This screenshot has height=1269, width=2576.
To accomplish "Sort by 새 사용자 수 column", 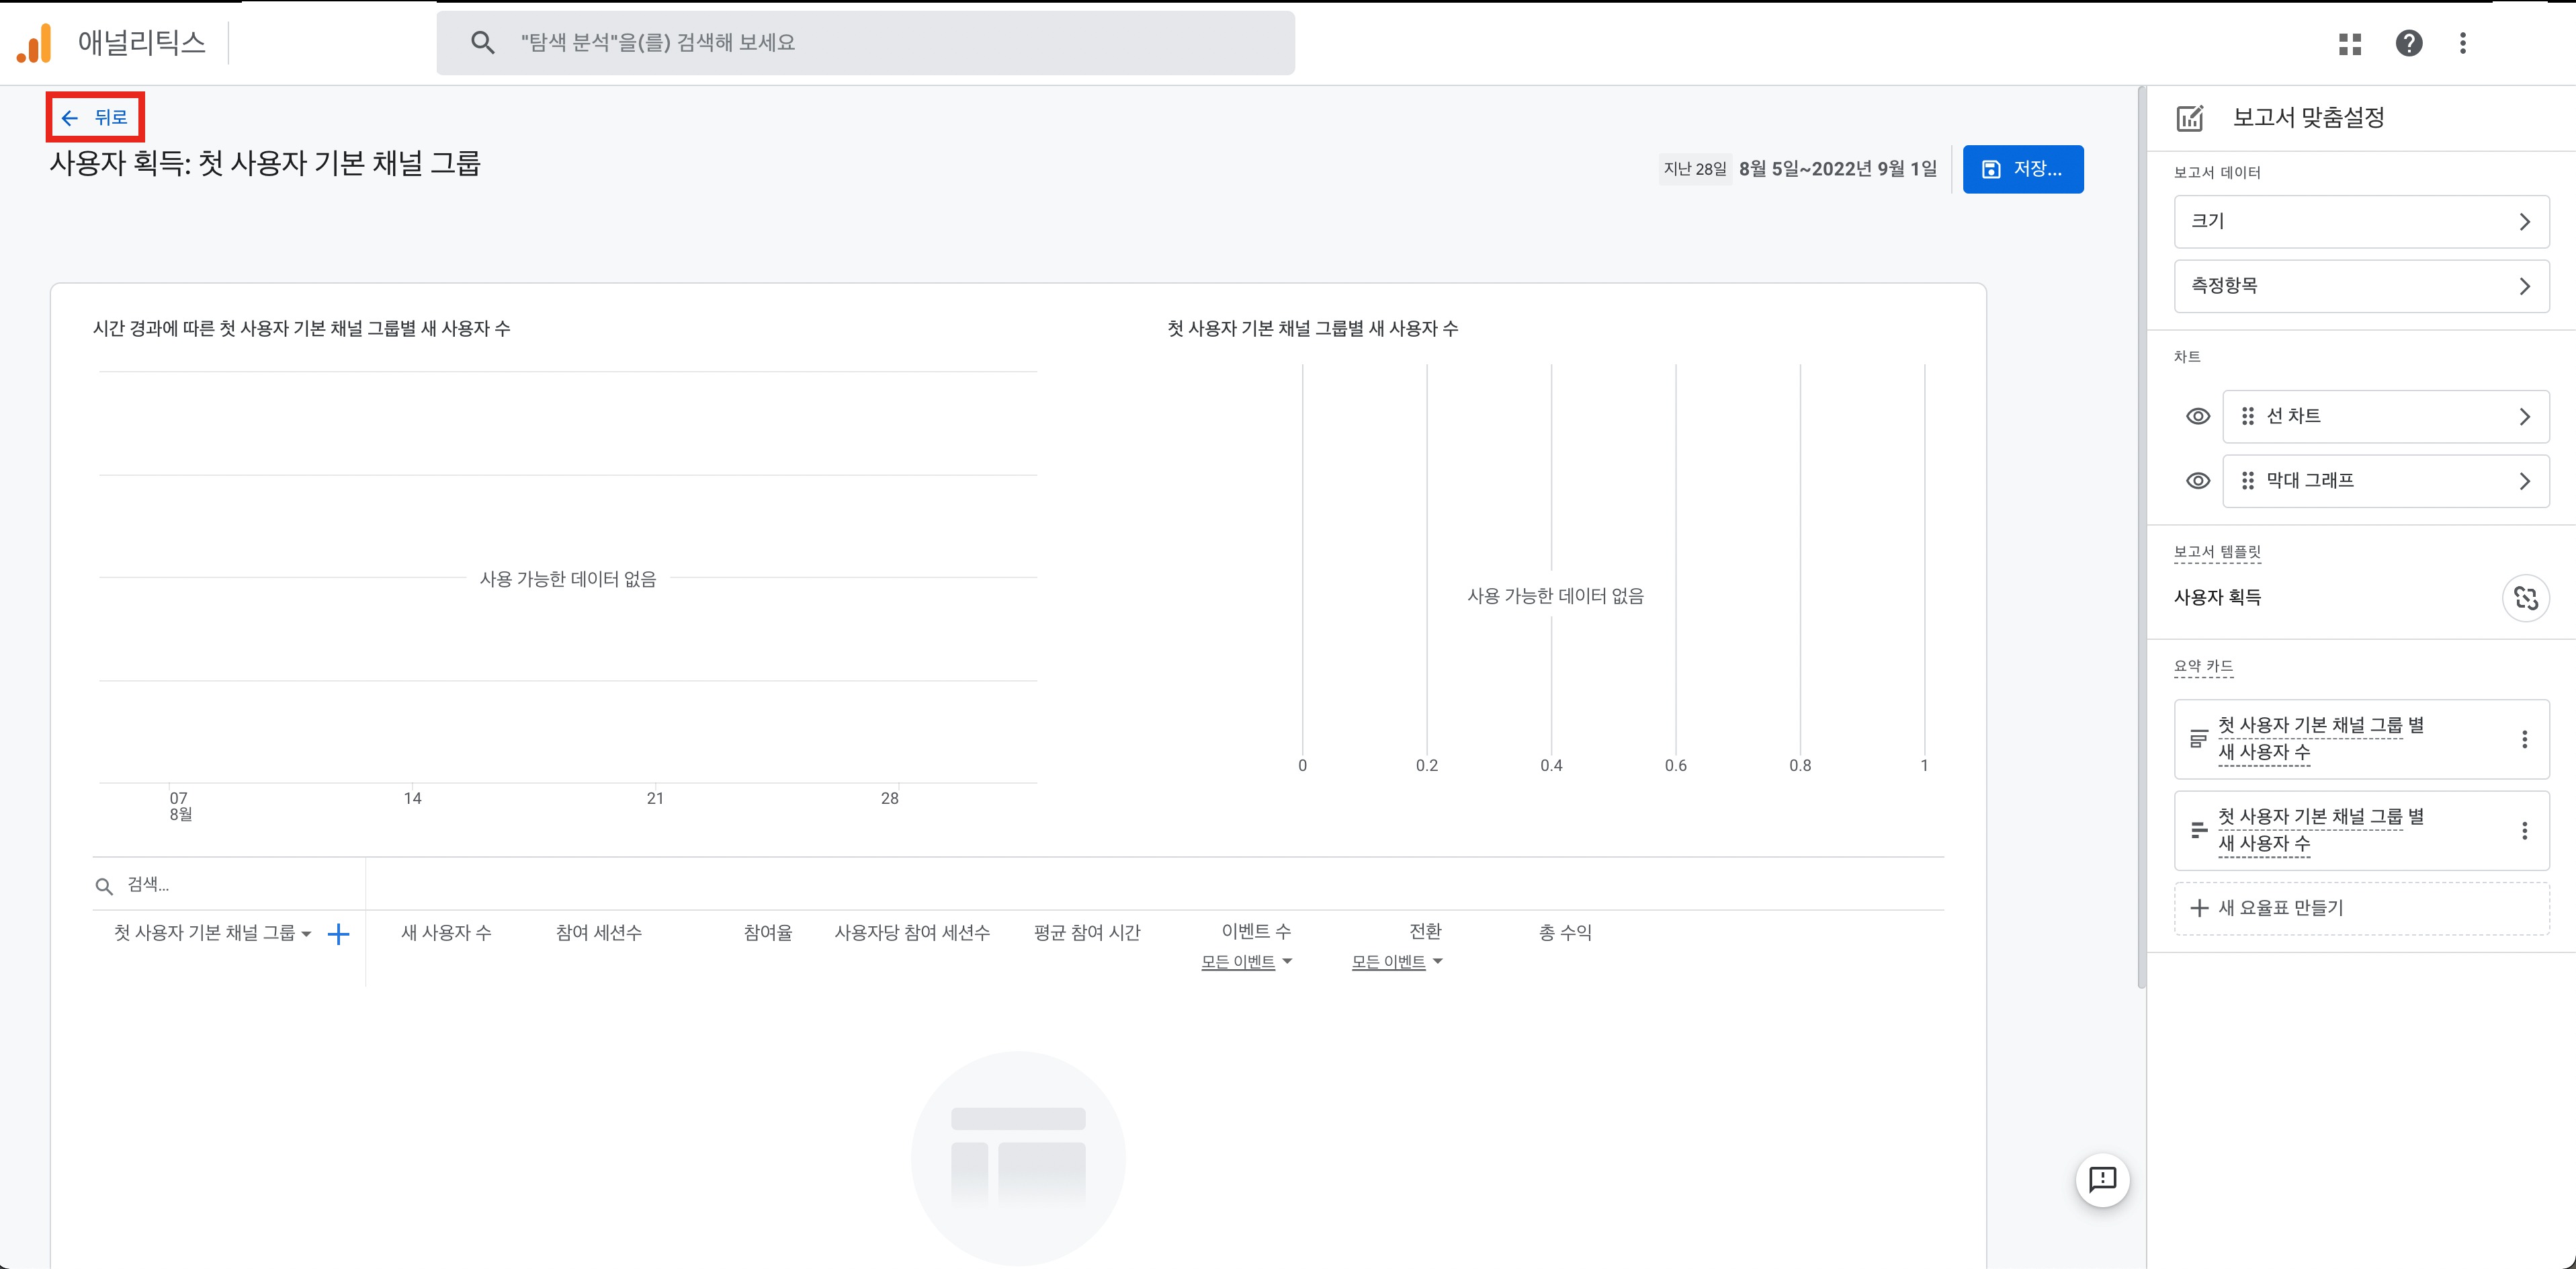I will [446, 933].
